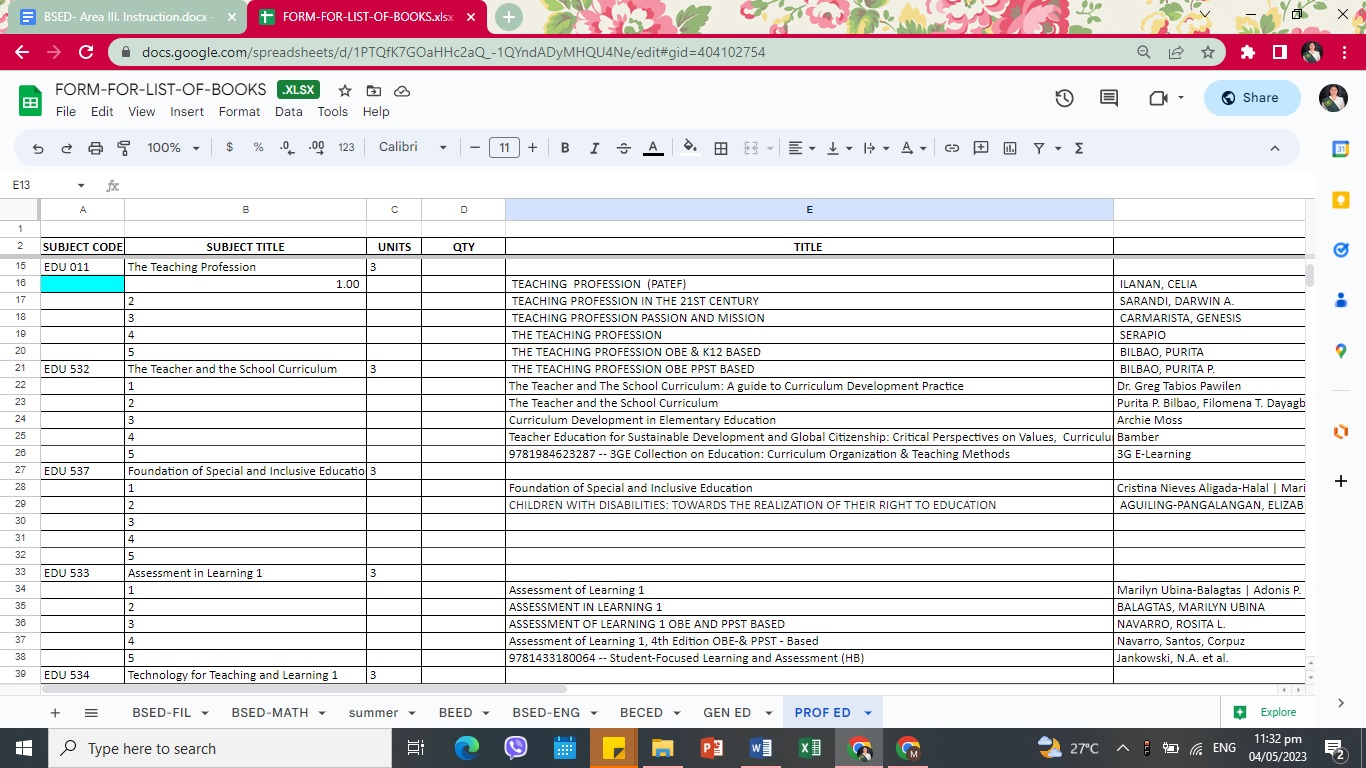Insert a comment using the toolbar icon
This screenshot has height=768, width=1366.
tap(981, 147)
